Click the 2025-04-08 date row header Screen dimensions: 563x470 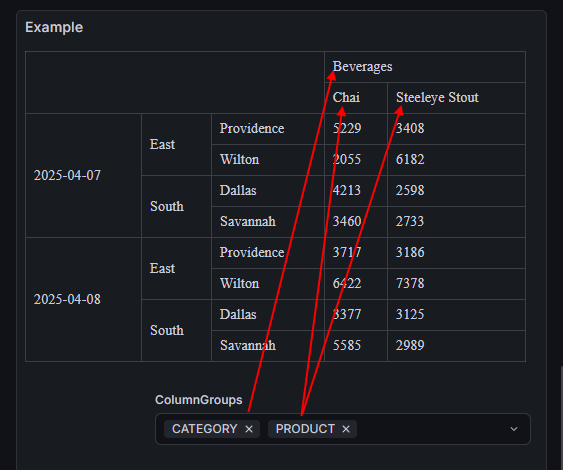point(83,299)
